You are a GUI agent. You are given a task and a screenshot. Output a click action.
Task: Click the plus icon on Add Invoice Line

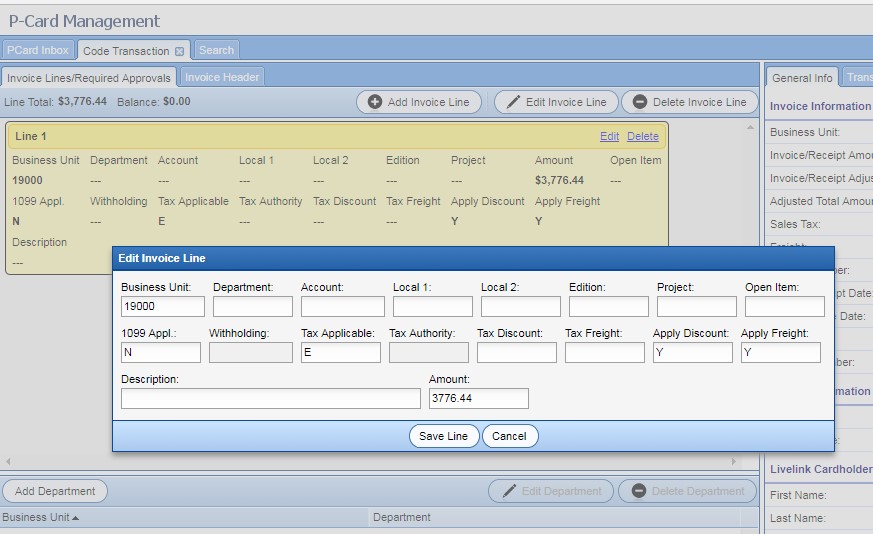click(x=375, y=102)
